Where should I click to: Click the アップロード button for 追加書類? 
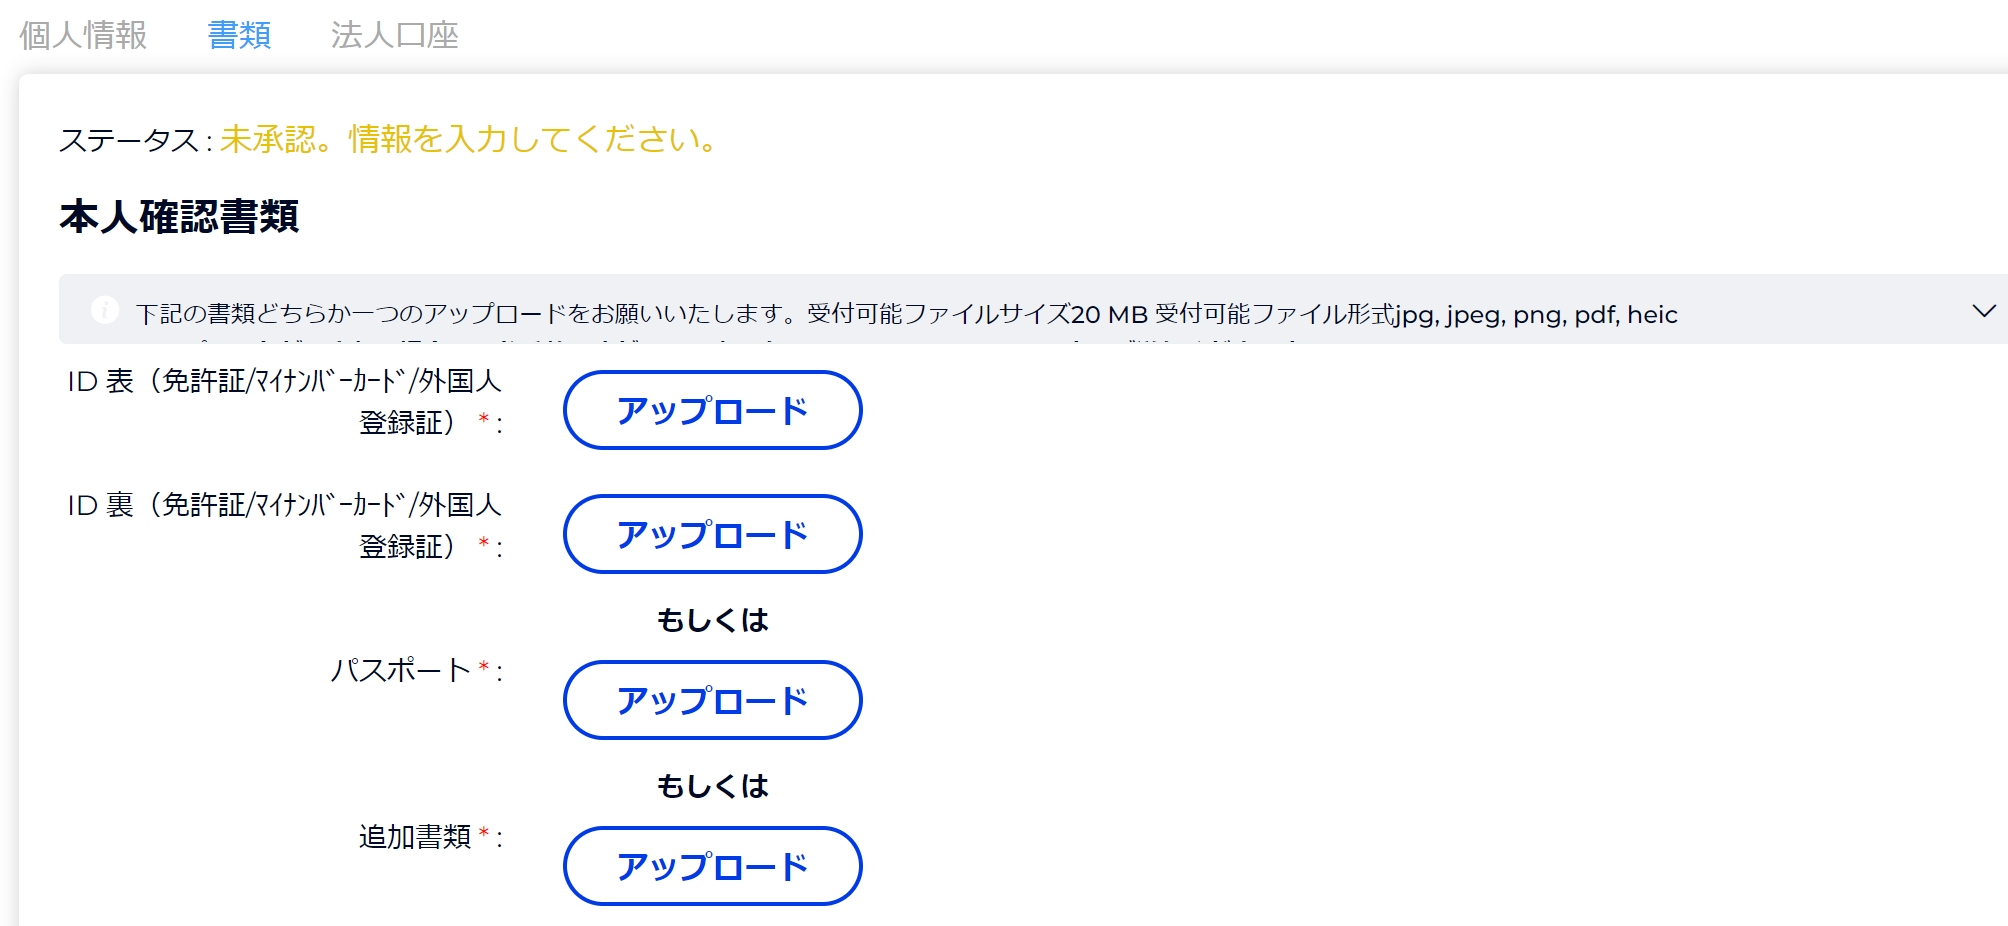pyautogui.click(x=713, y=866)
